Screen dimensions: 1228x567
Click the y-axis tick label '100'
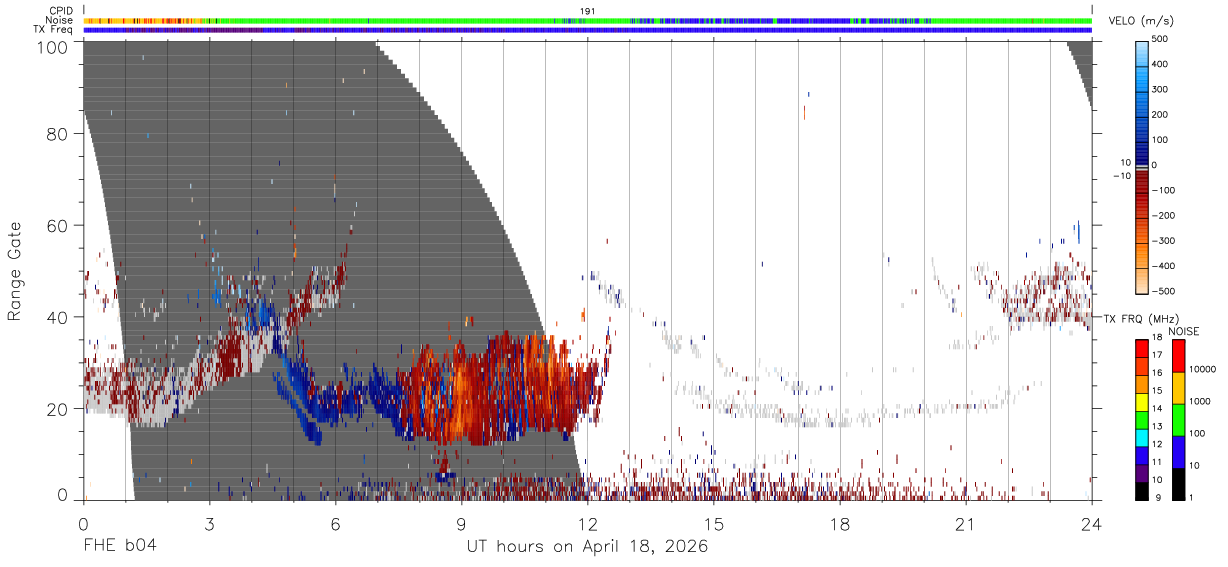(x=52, y=46)
